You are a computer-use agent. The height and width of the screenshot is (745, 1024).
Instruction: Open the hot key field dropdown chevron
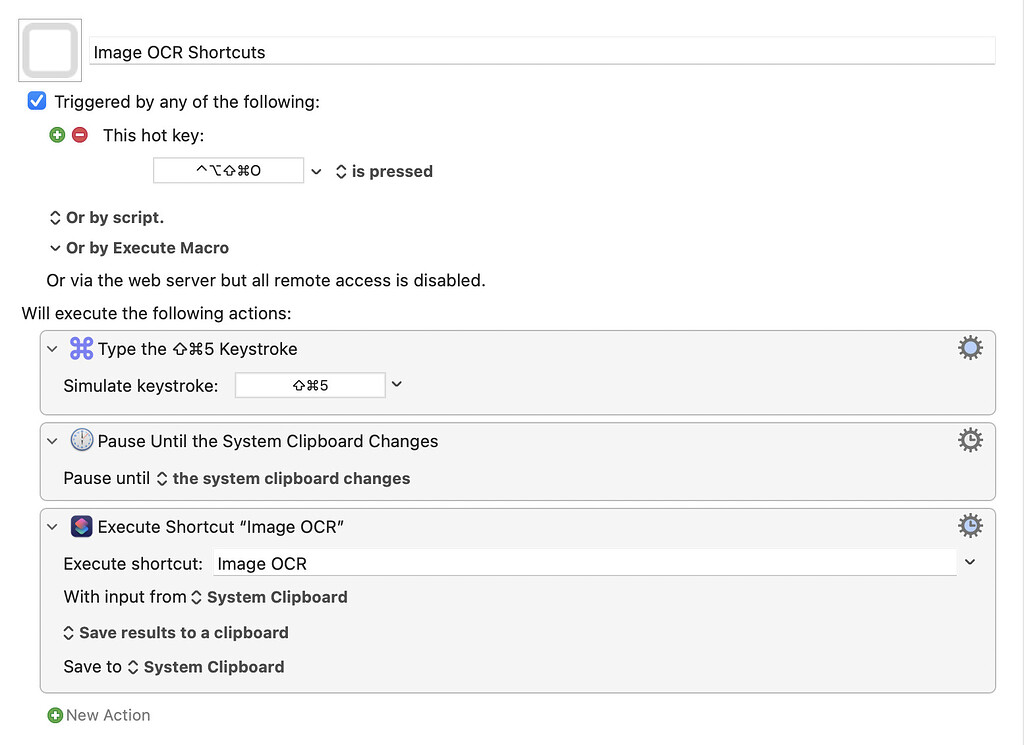(317, 171)
